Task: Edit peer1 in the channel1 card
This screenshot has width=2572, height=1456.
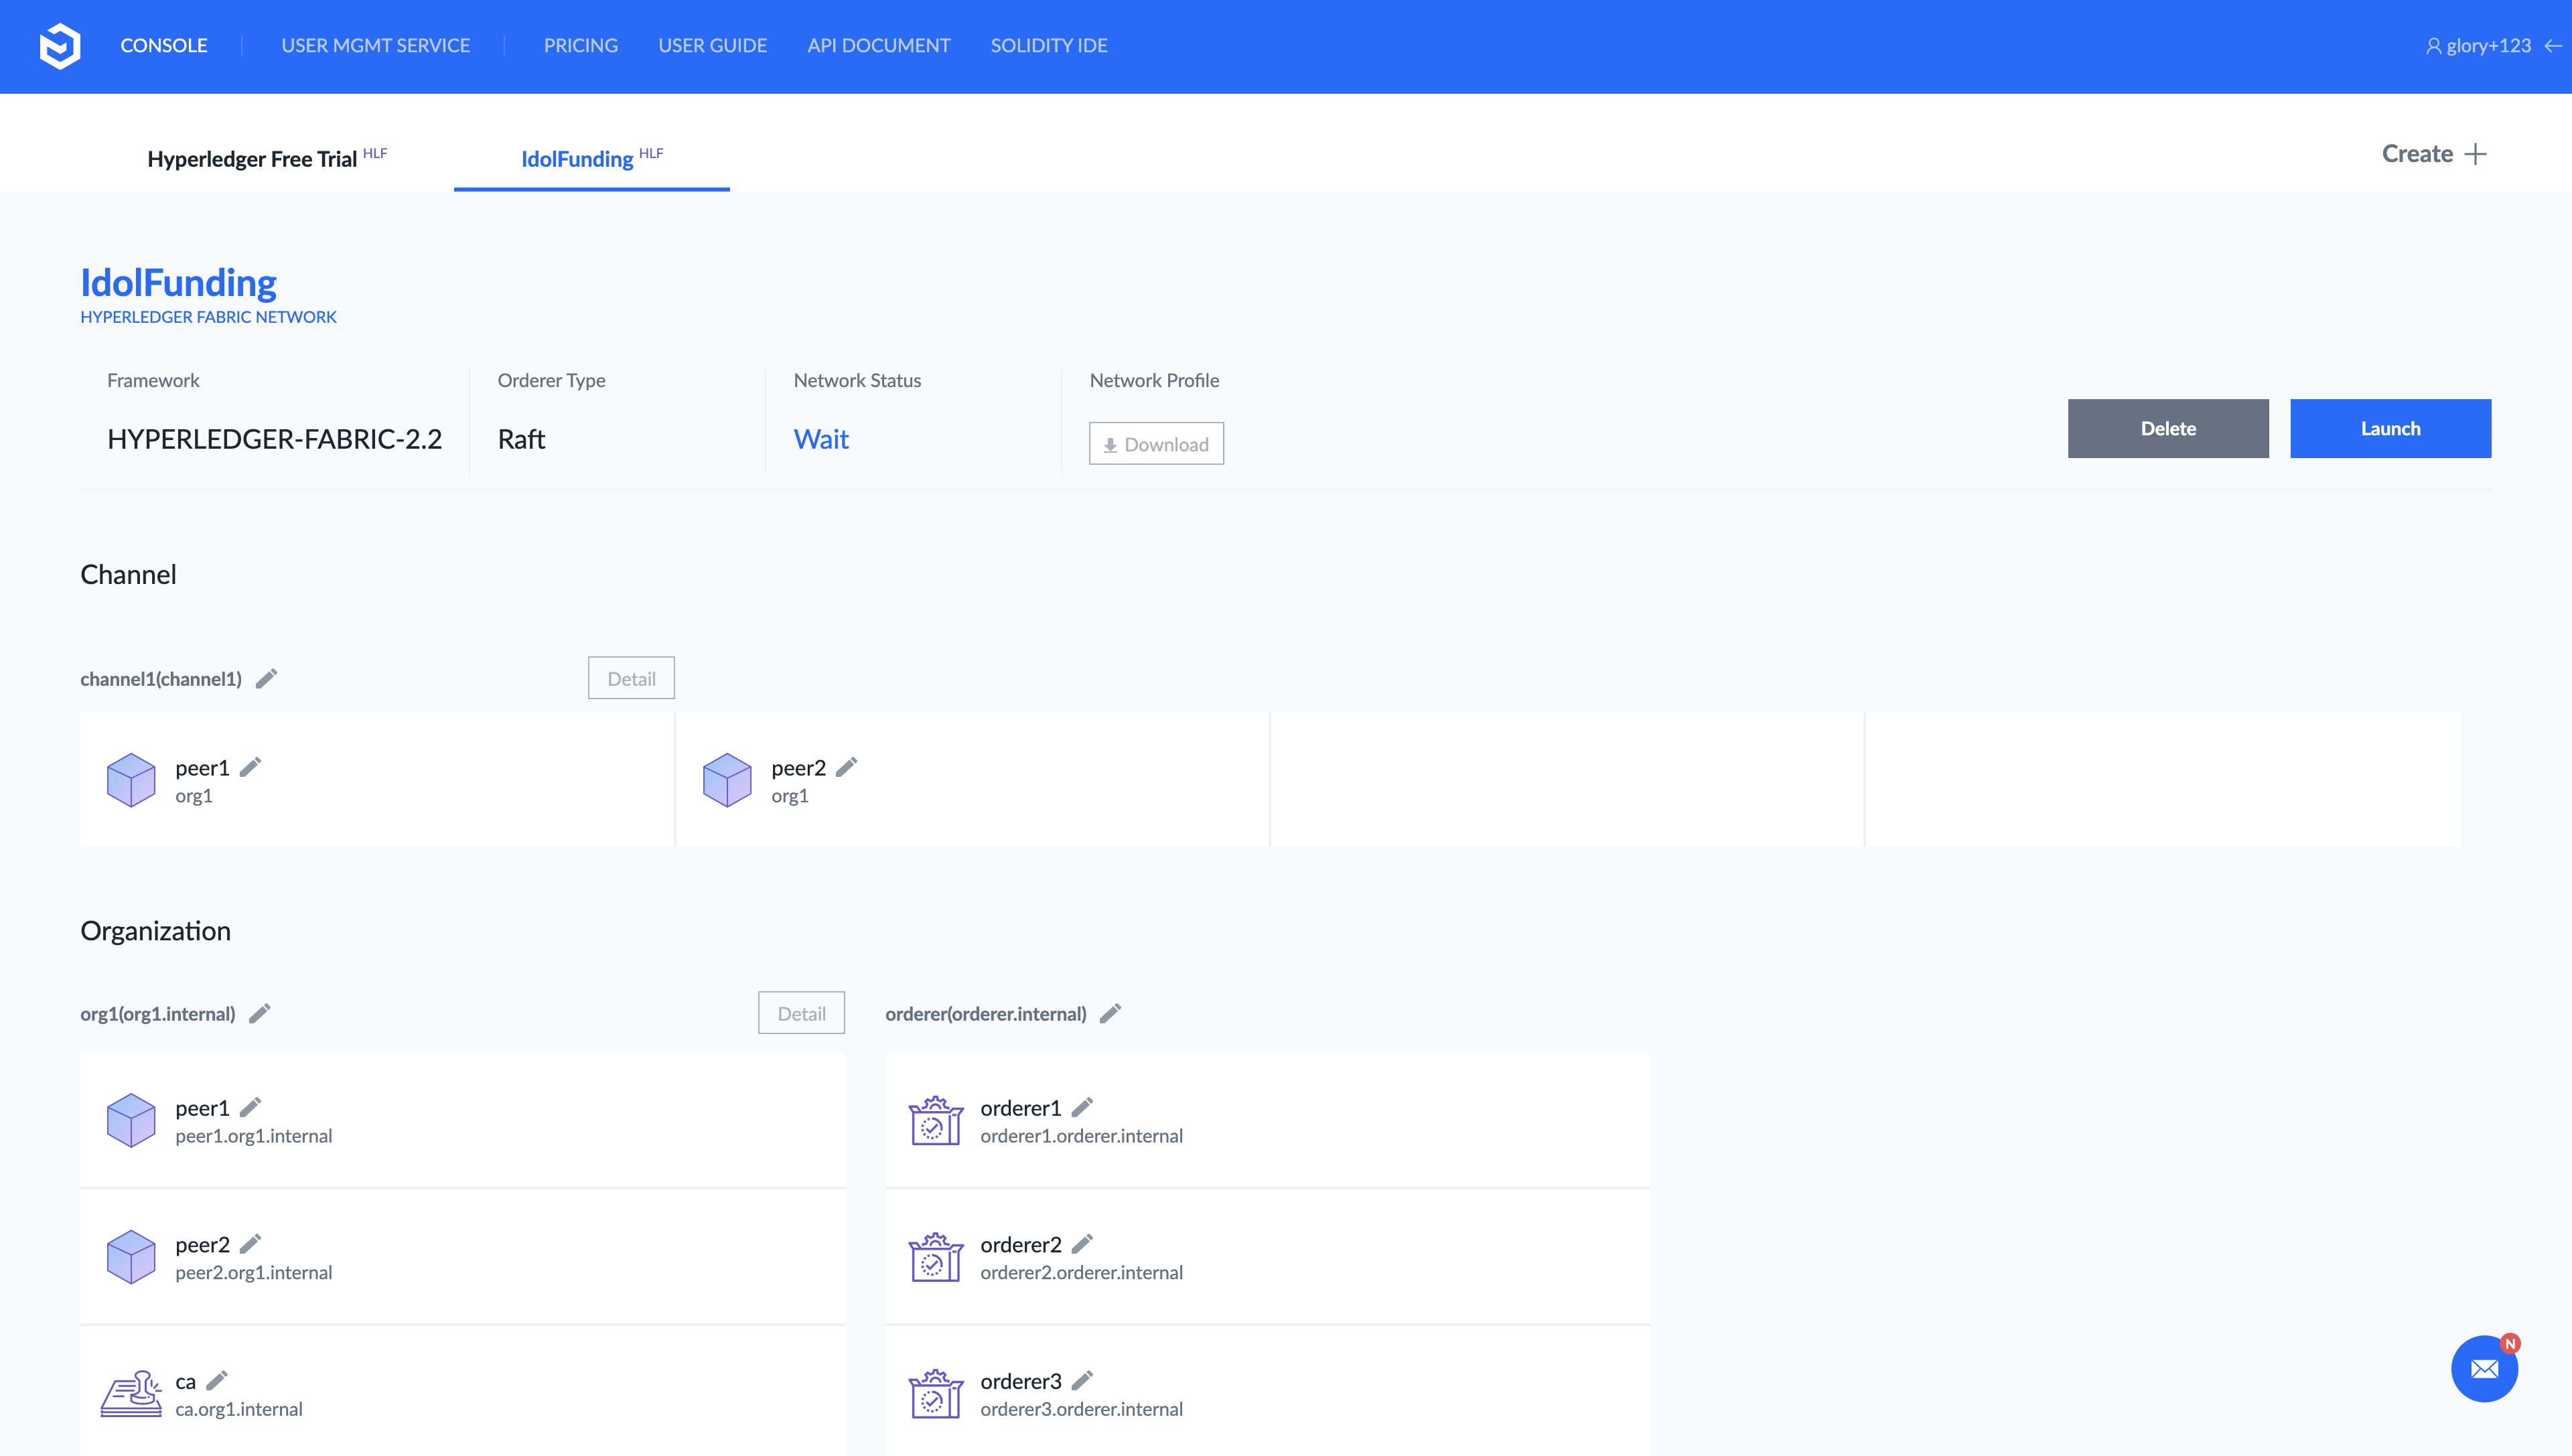Action: point(250,767)
